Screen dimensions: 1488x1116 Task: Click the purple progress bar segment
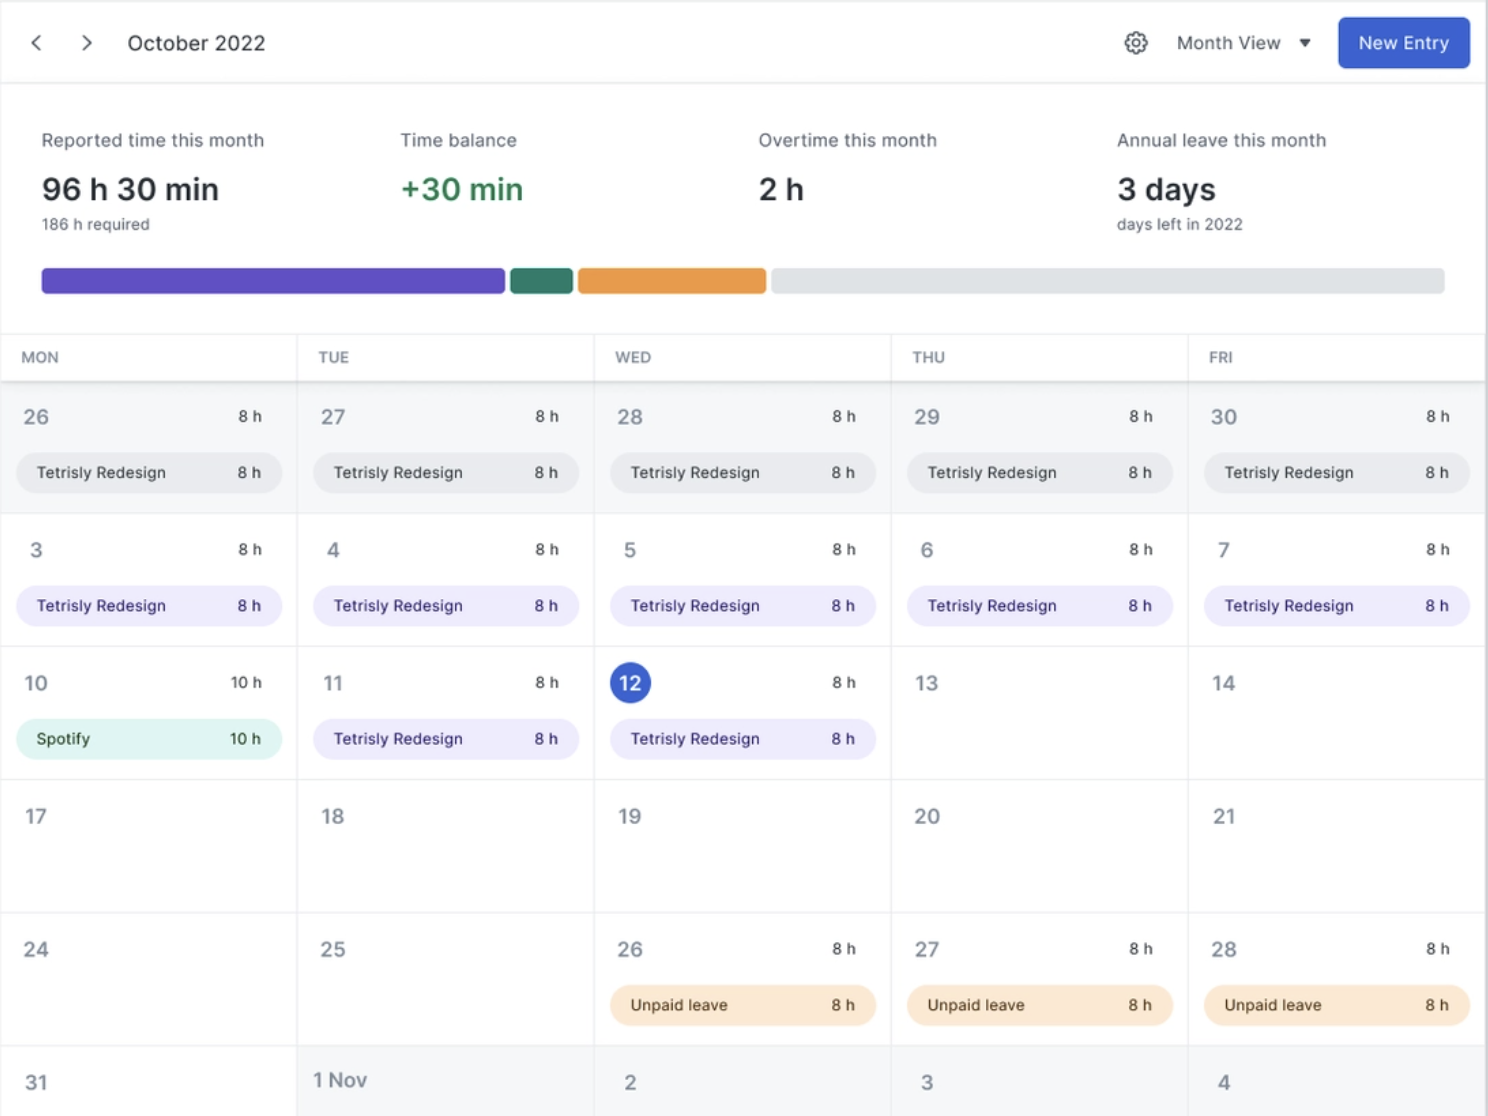click(x=273, y=281)
